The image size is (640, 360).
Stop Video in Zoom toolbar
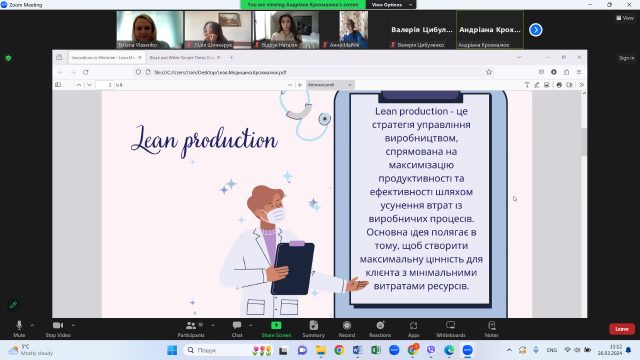pos(58,329)
